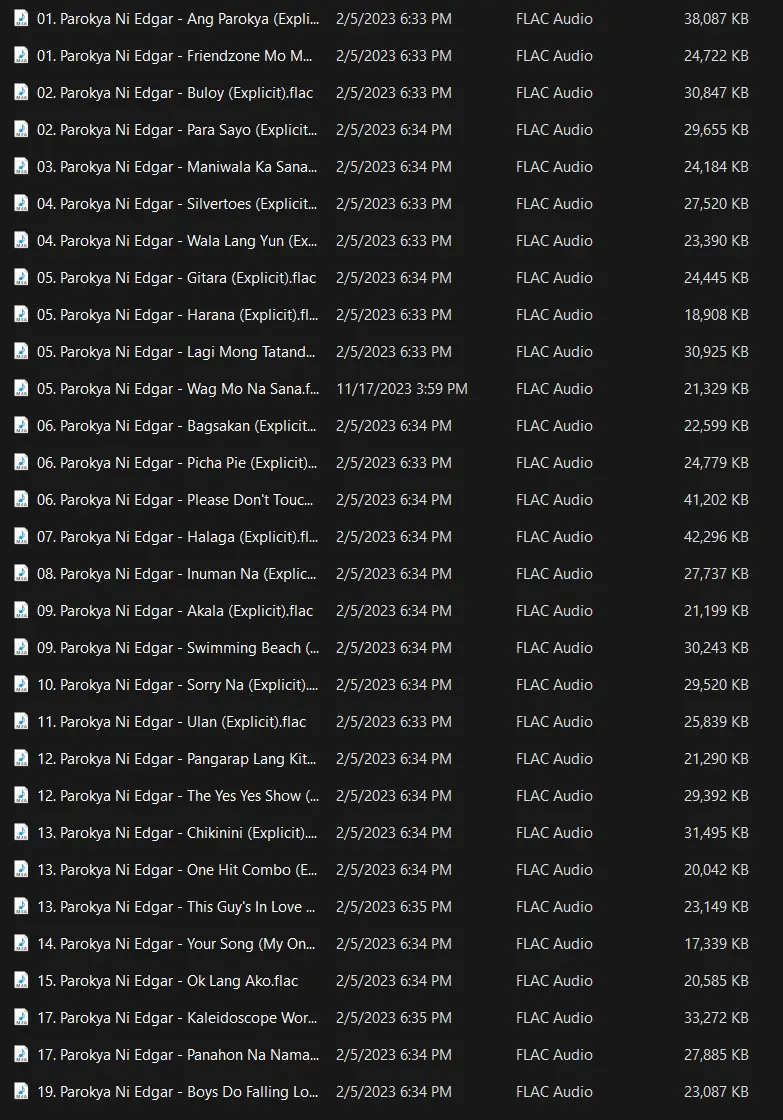Click the file name Buloy (Explicit).flac
This screenshot has width=783, height=1120.
click(x=175, y=93)
